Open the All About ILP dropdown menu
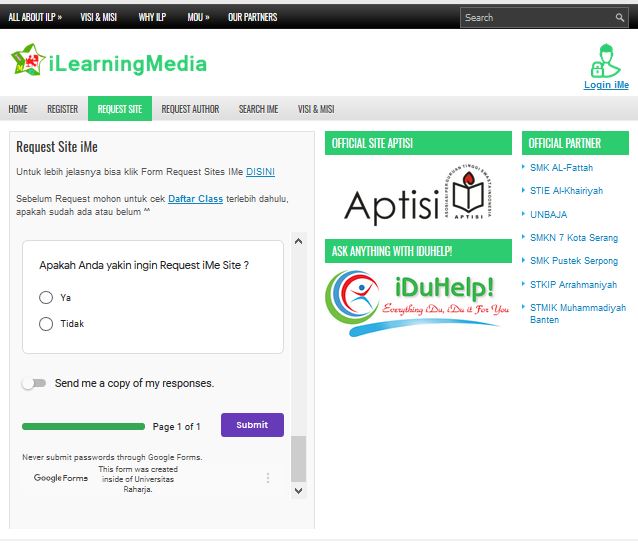Viewport: 638px width, 543px height. (x=35, y=17)
